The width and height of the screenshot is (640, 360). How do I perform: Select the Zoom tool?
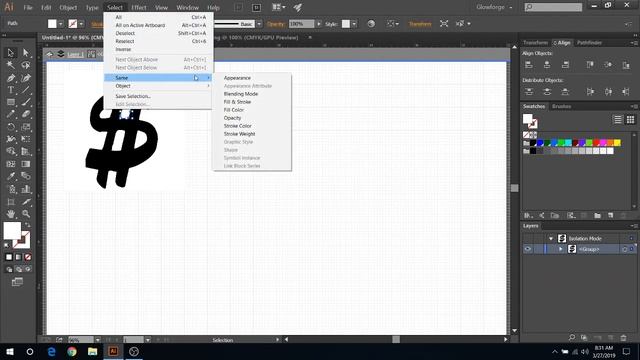pos(26,213)
